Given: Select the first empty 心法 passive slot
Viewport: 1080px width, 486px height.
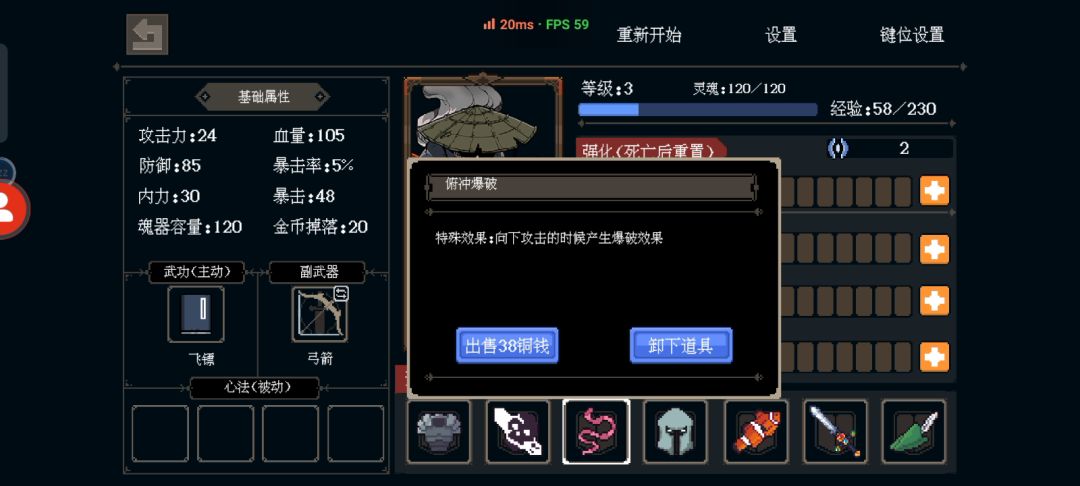Looking at the screenshot, I should click(x=160, y=434).
